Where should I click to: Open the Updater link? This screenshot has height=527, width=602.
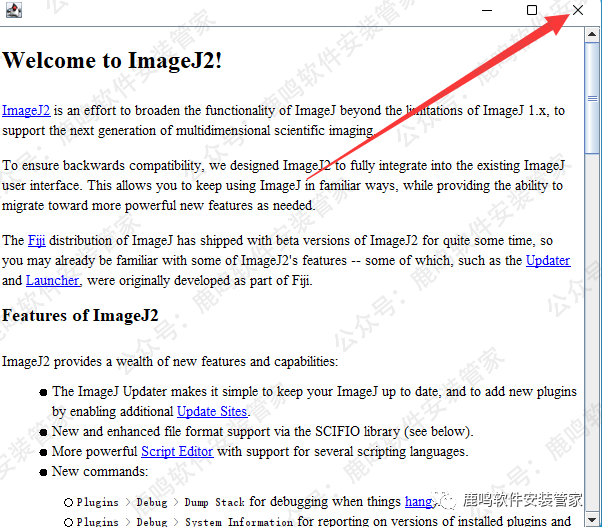pos(548,261)
